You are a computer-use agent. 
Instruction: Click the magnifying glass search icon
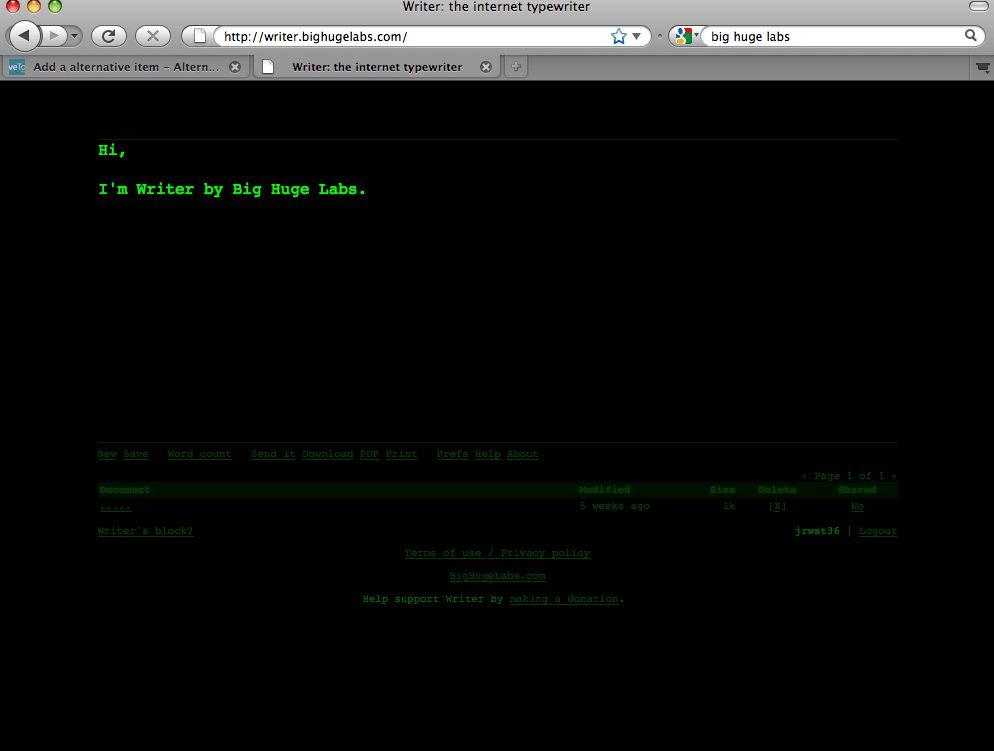click(971, 35)
